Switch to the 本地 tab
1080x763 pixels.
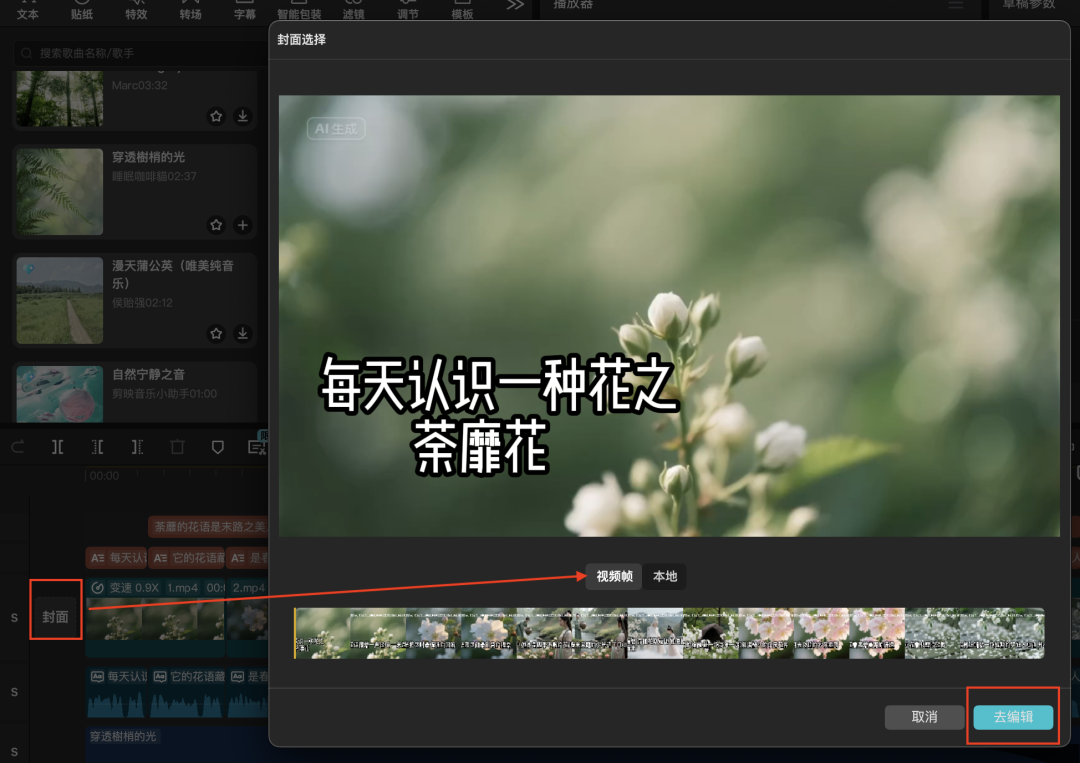pyautogui.click(x=664, y=577)
